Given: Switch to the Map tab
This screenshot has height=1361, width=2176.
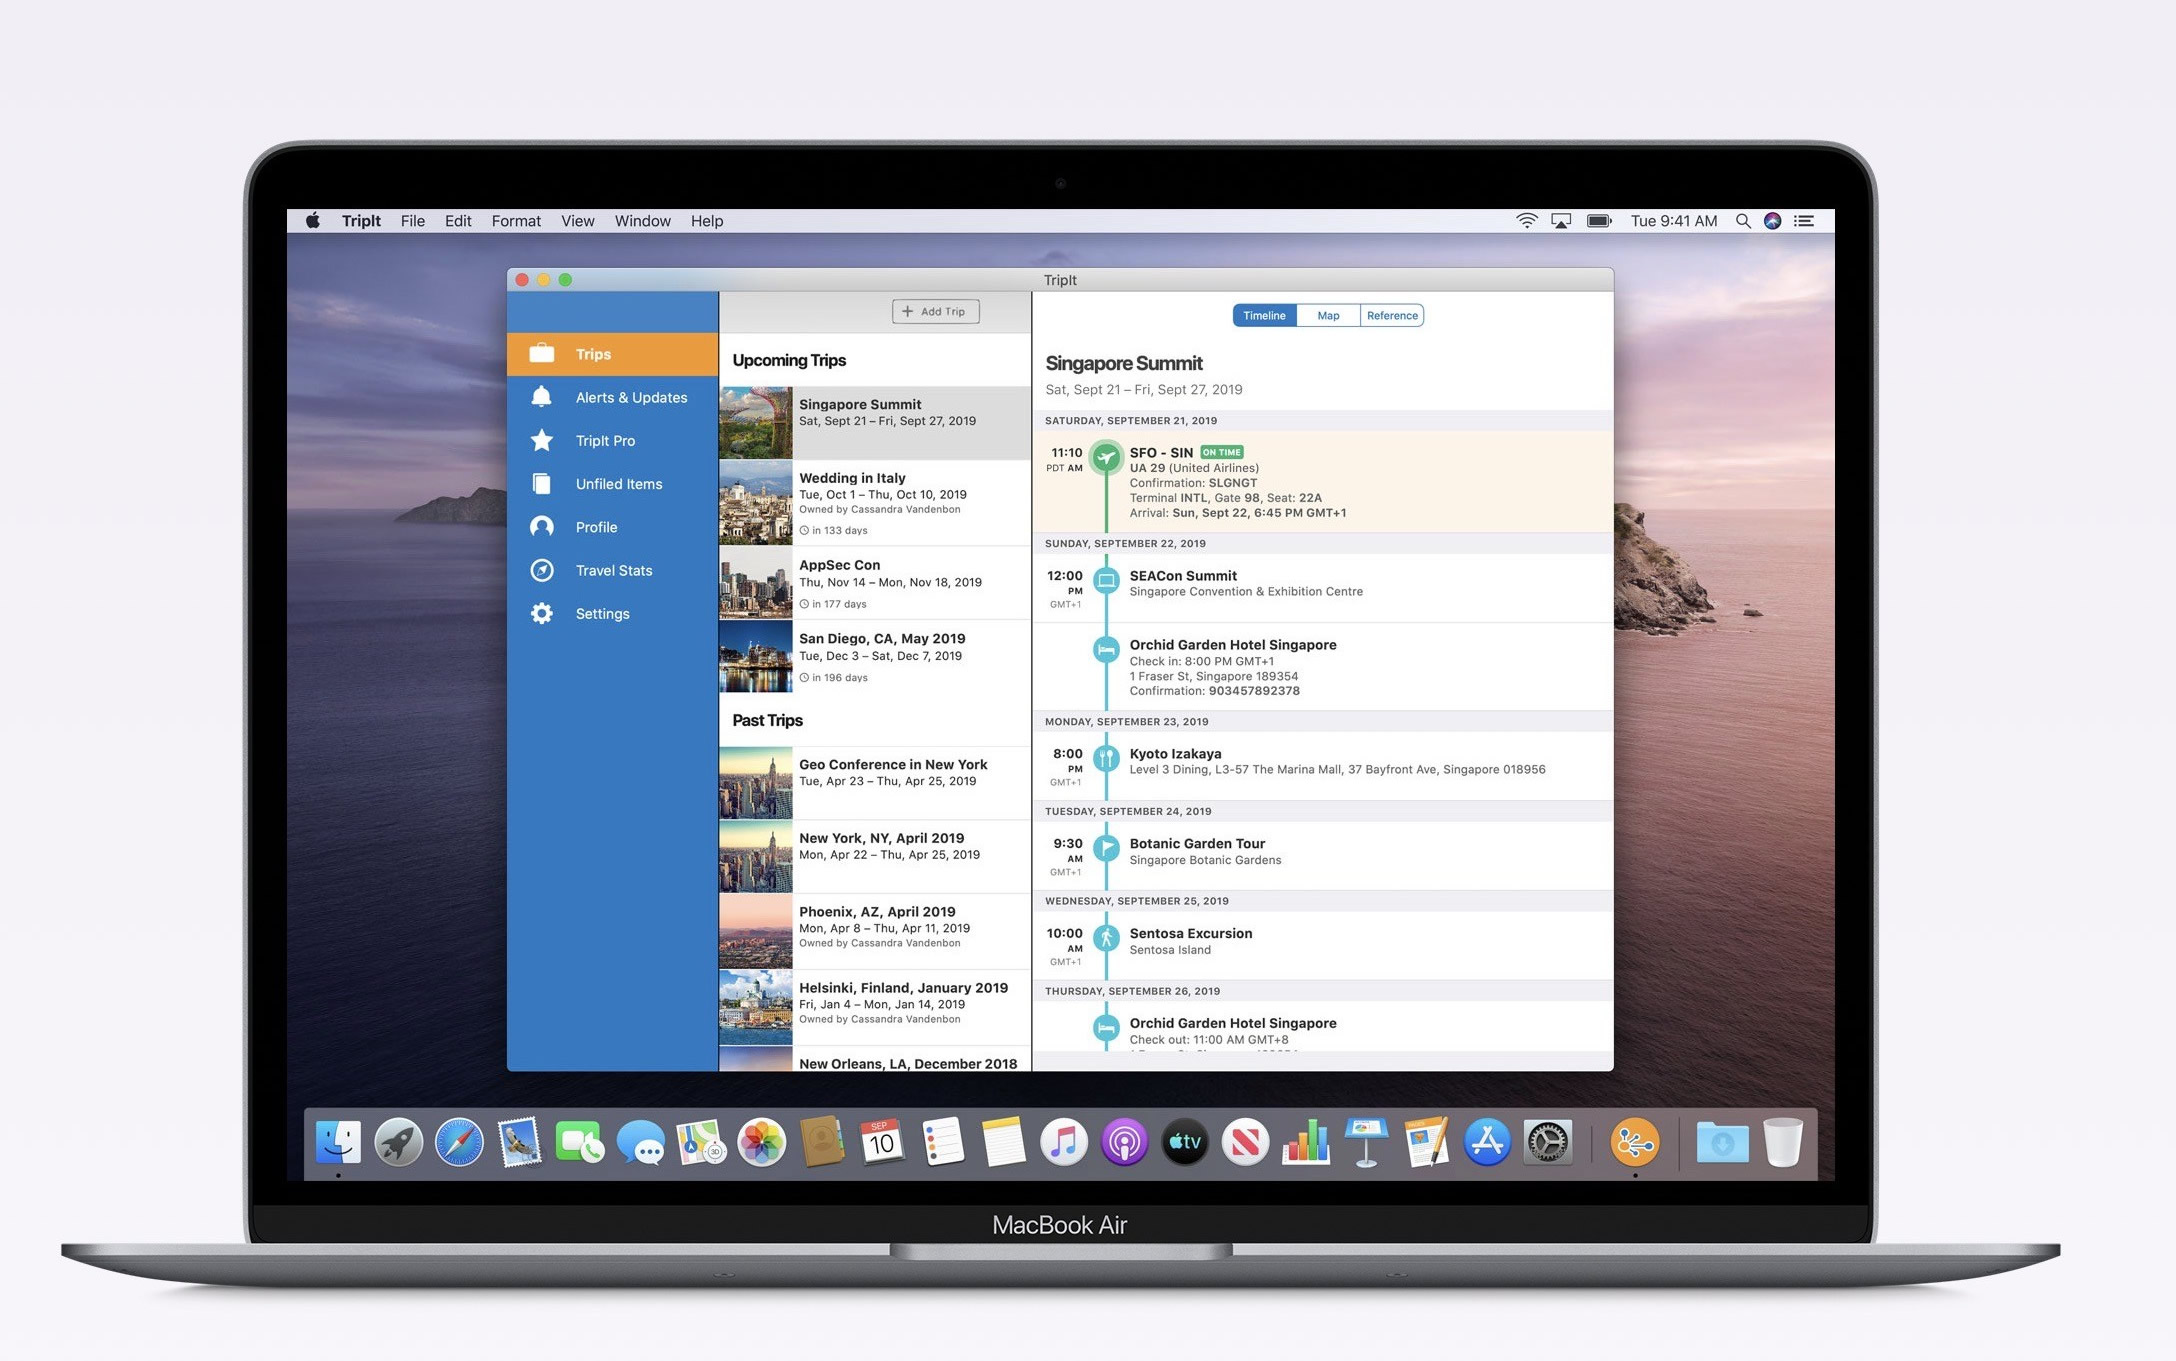Looking at the screenshot, I should (1328, 315).
